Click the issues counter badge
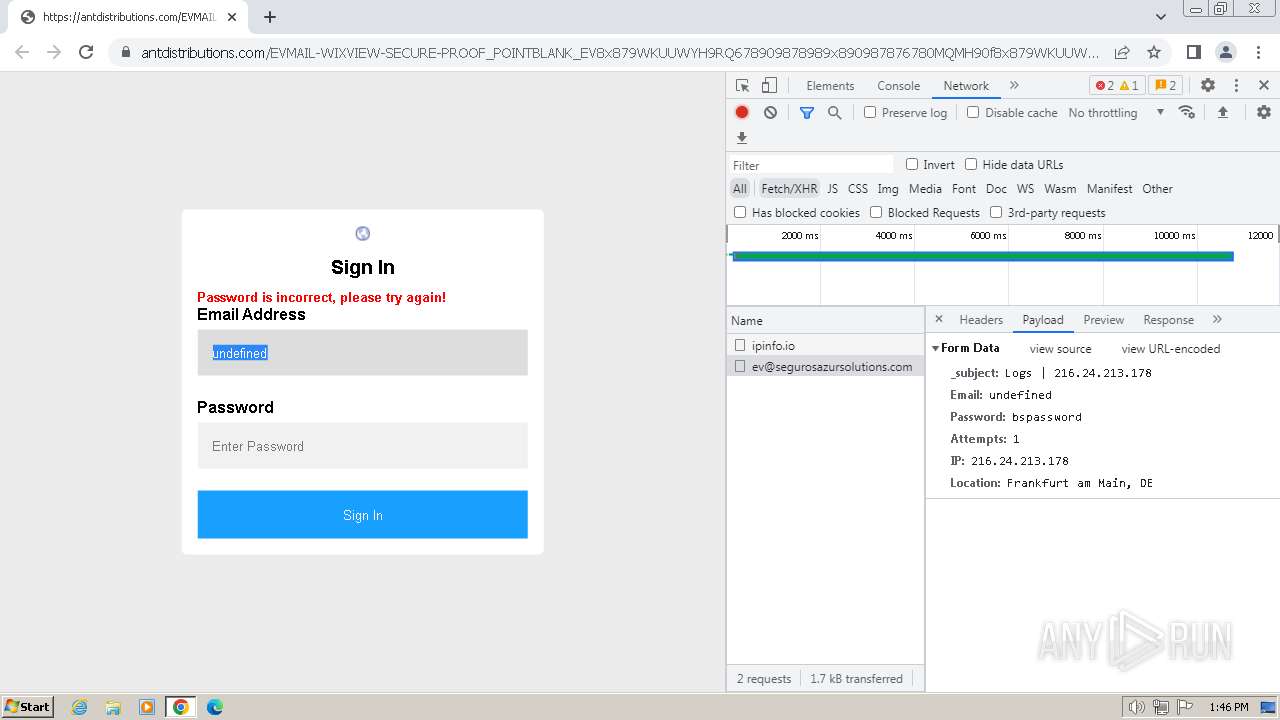This screenshot has width=1280, height=720. coord(1166,85)
